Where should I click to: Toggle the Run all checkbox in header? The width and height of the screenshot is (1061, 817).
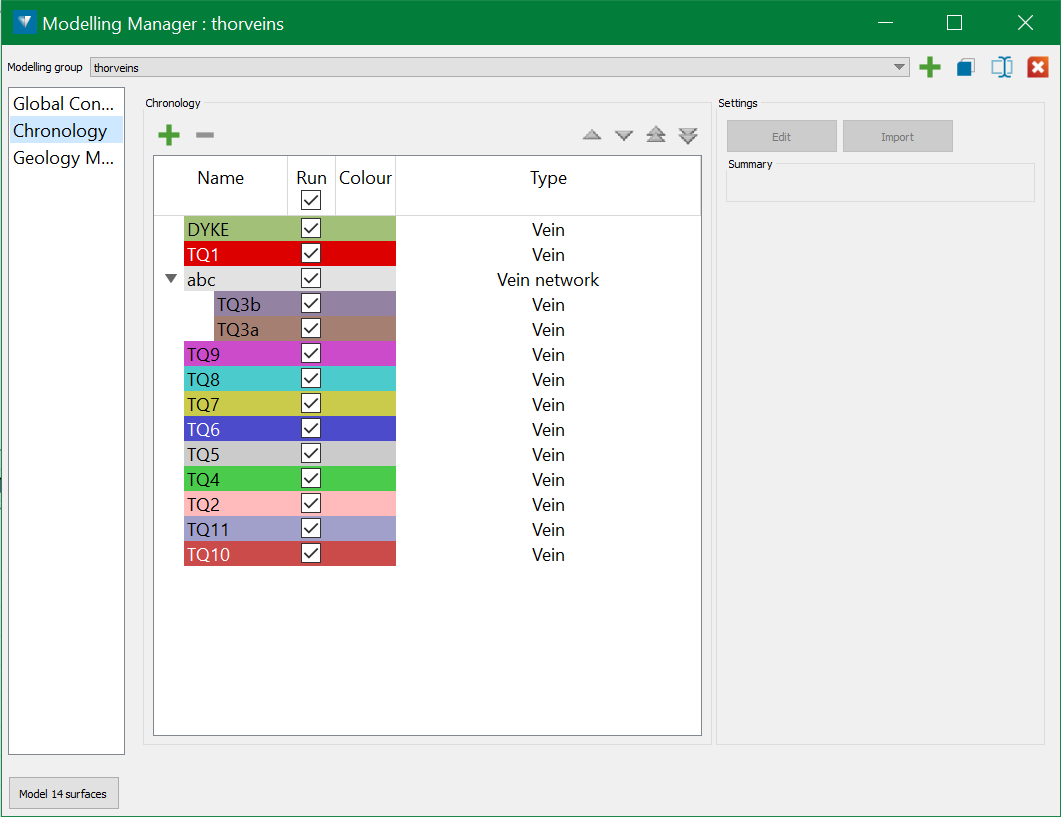pyautogui.click(x=311, y=201)
